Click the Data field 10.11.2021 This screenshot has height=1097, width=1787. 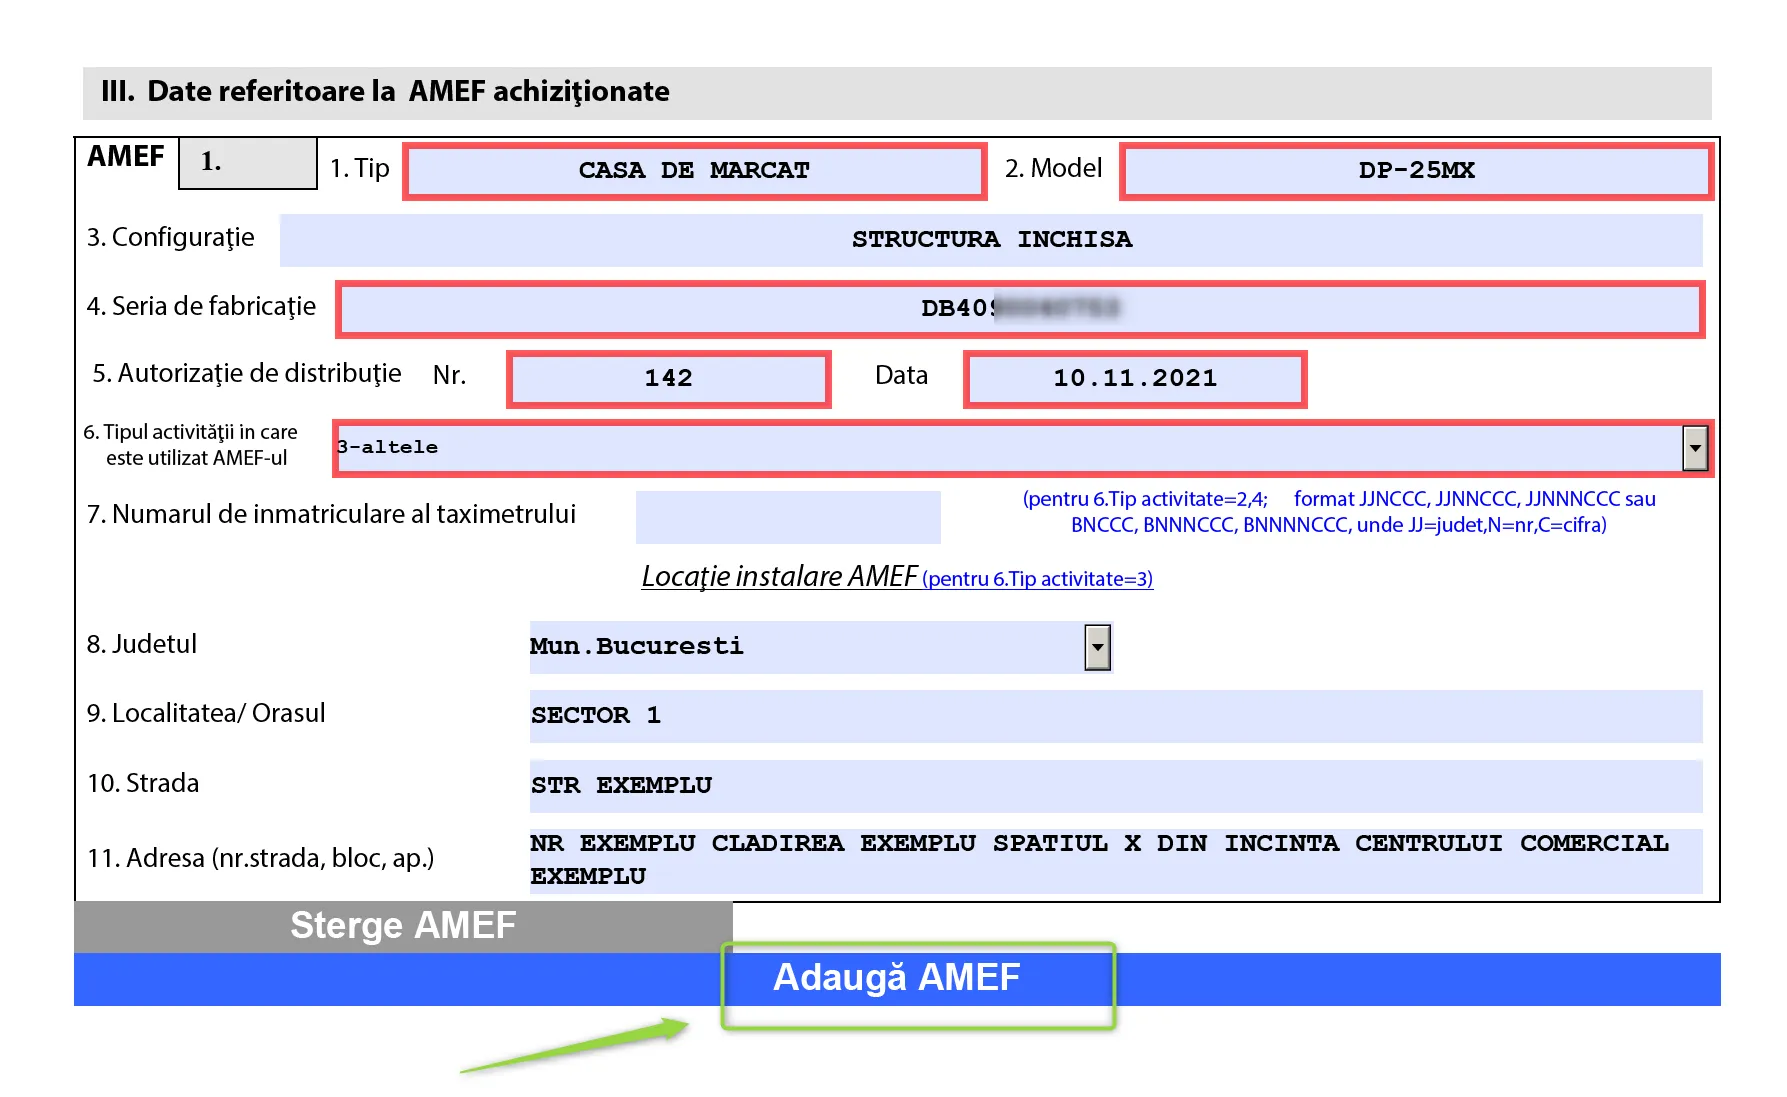click(1135, 379)
